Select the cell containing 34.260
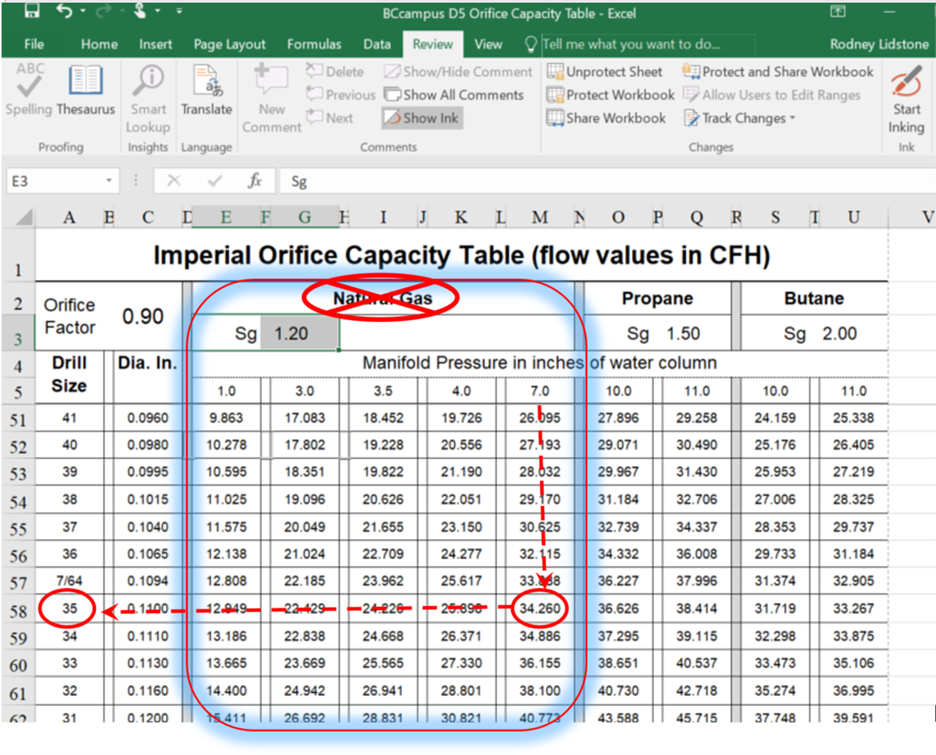936x755 pixels. [542, 608]
